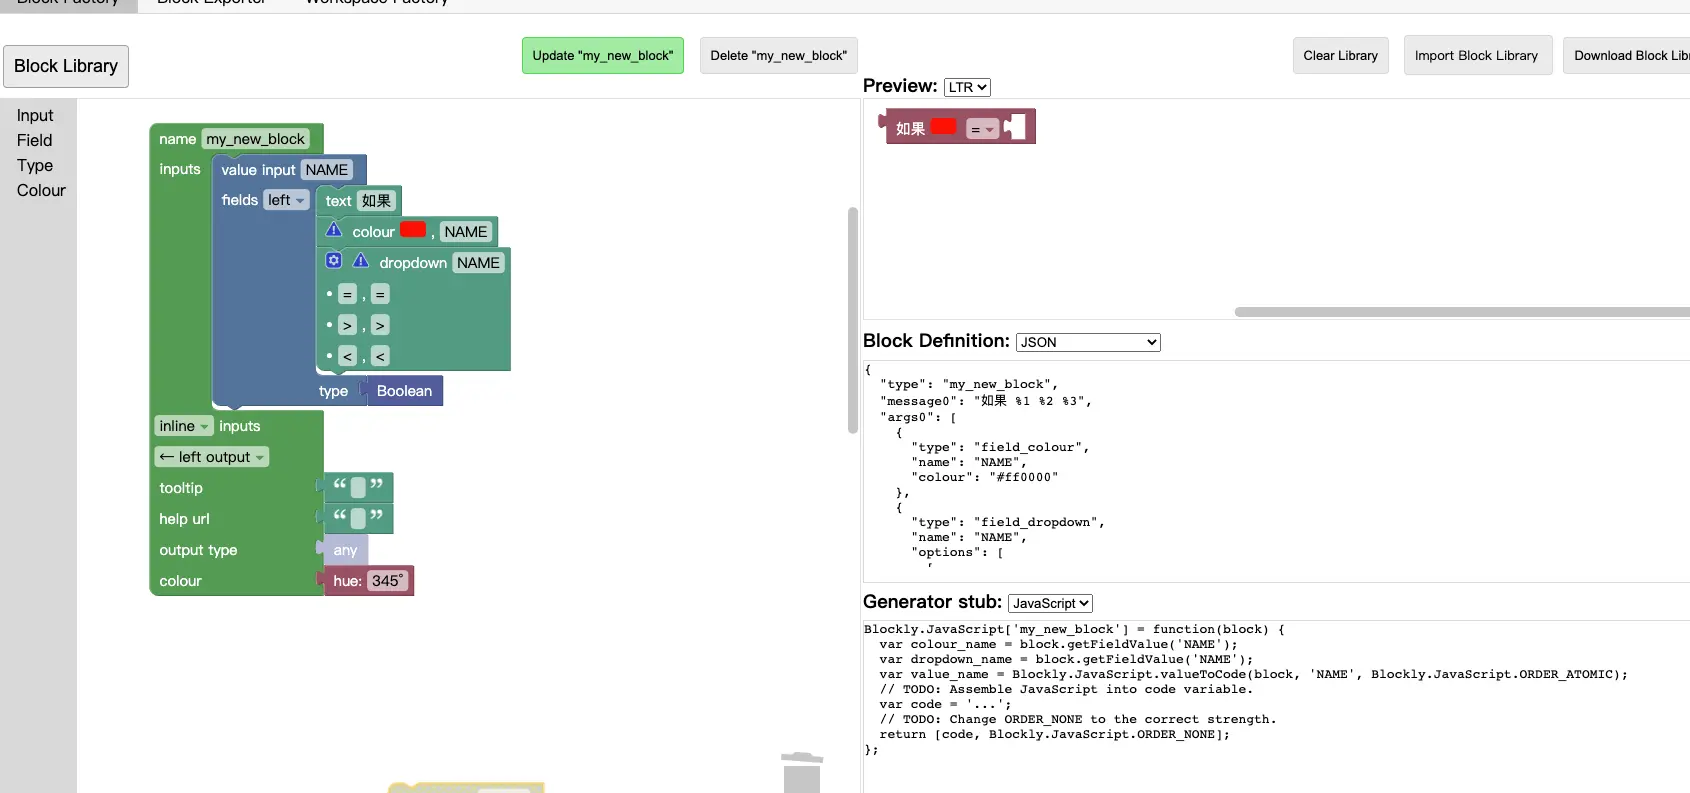Click the opening quote icon beside help url

(x=340, y=516)
